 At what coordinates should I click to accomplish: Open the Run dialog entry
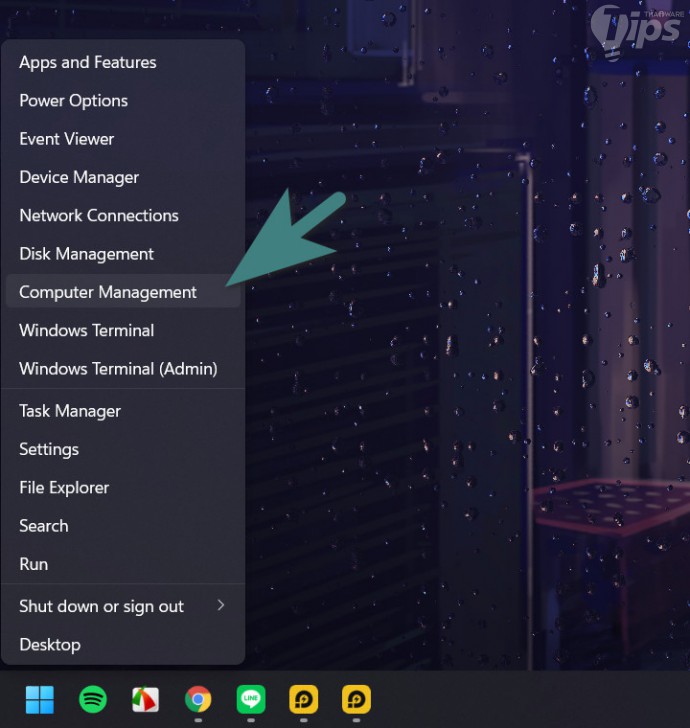tap(123, 564)
